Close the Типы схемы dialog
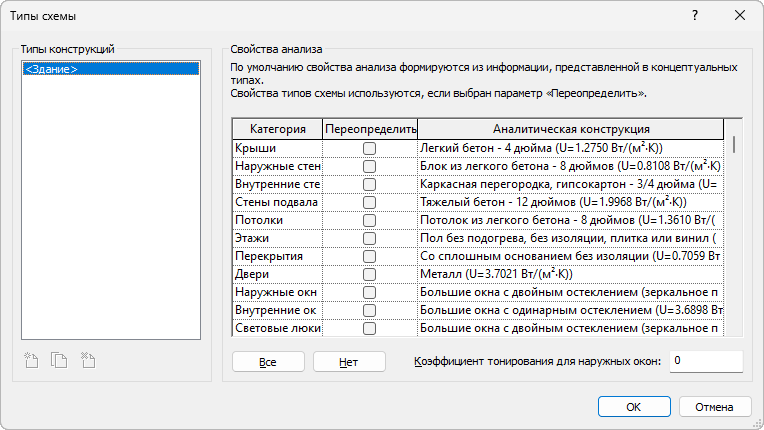Screen dimensions: 764x430 (740, 16)
